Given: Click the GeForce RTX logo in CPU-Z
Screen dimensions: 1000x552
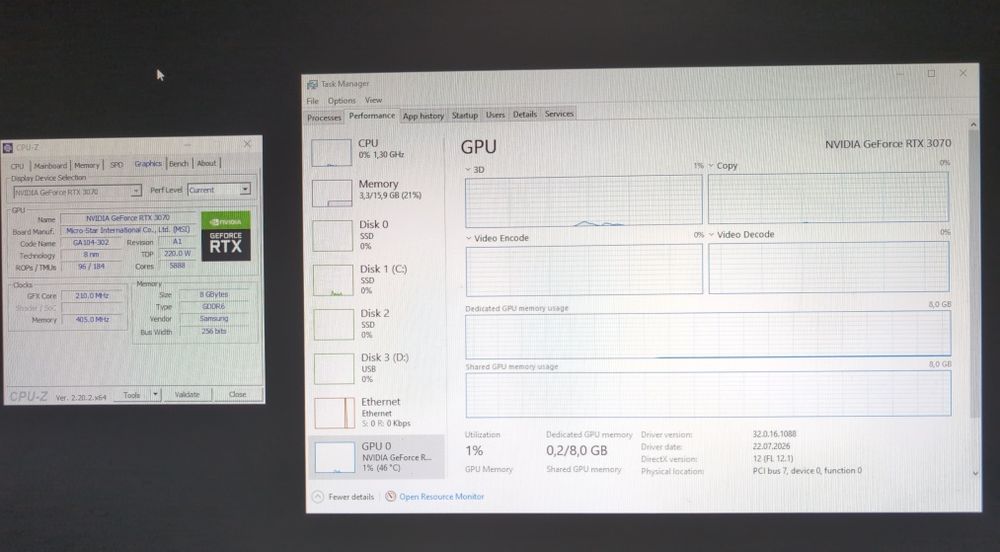Looking at the screenshot, I should [226, 236].
